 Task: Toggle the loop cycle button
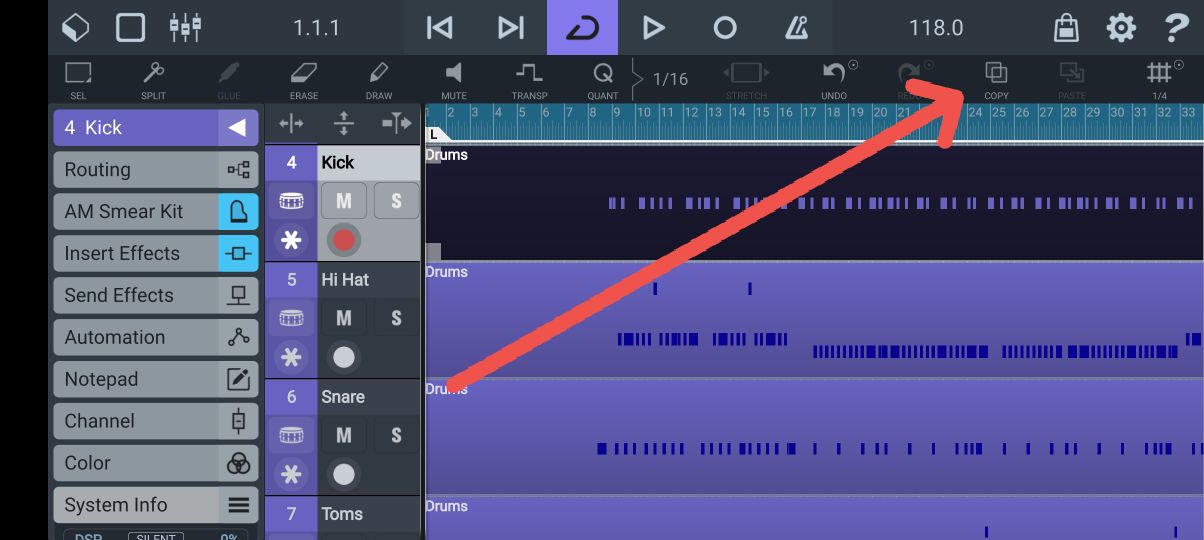click(582, 27)
